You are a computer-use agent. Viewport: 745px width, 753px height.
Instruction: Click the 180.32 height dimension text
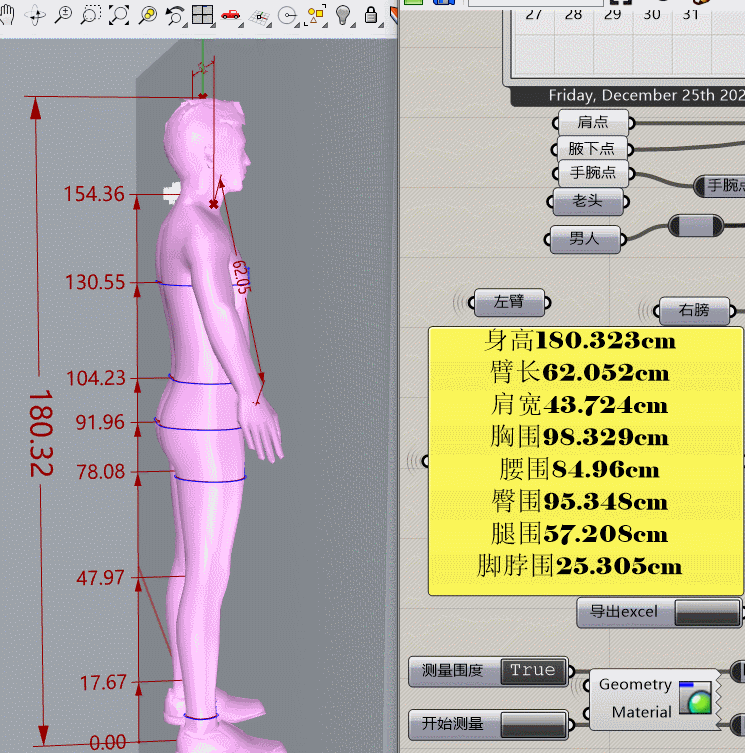(41, 433)
